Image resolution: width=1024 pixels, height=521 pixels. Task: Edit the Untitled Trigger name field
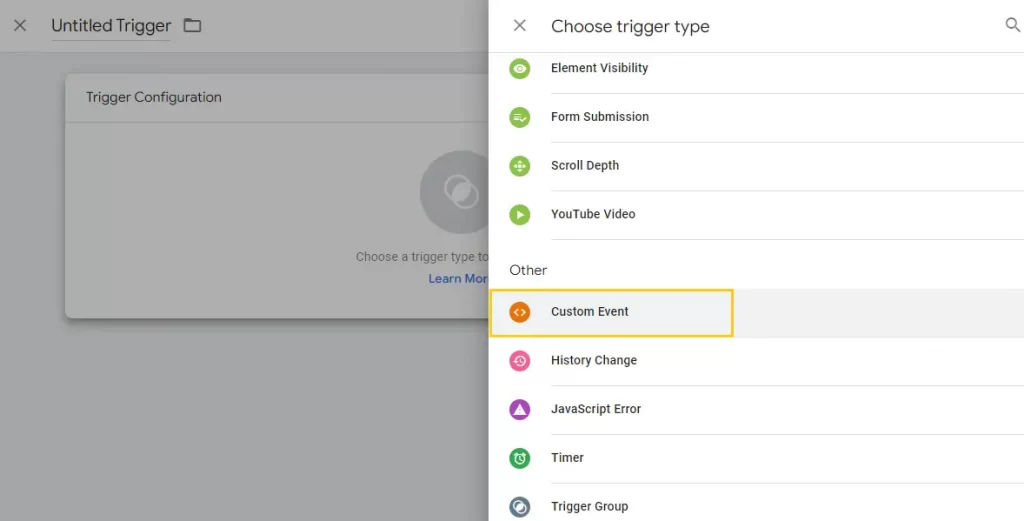pos(111,26)
